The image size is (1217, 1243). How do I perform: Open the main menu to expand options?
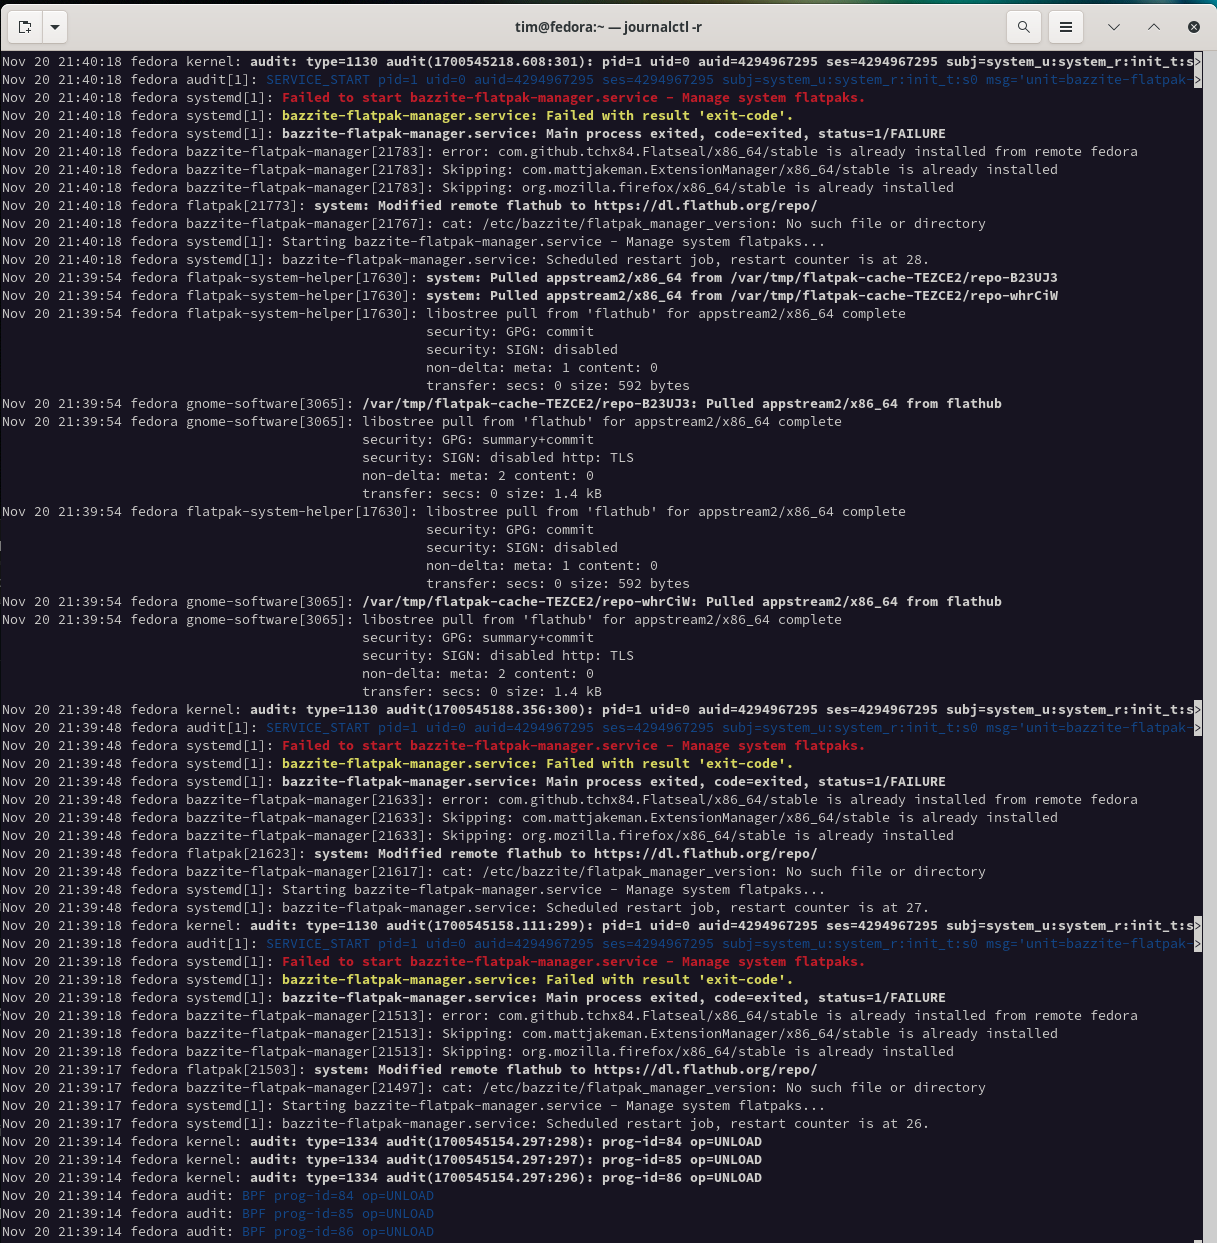[1065, 27]
